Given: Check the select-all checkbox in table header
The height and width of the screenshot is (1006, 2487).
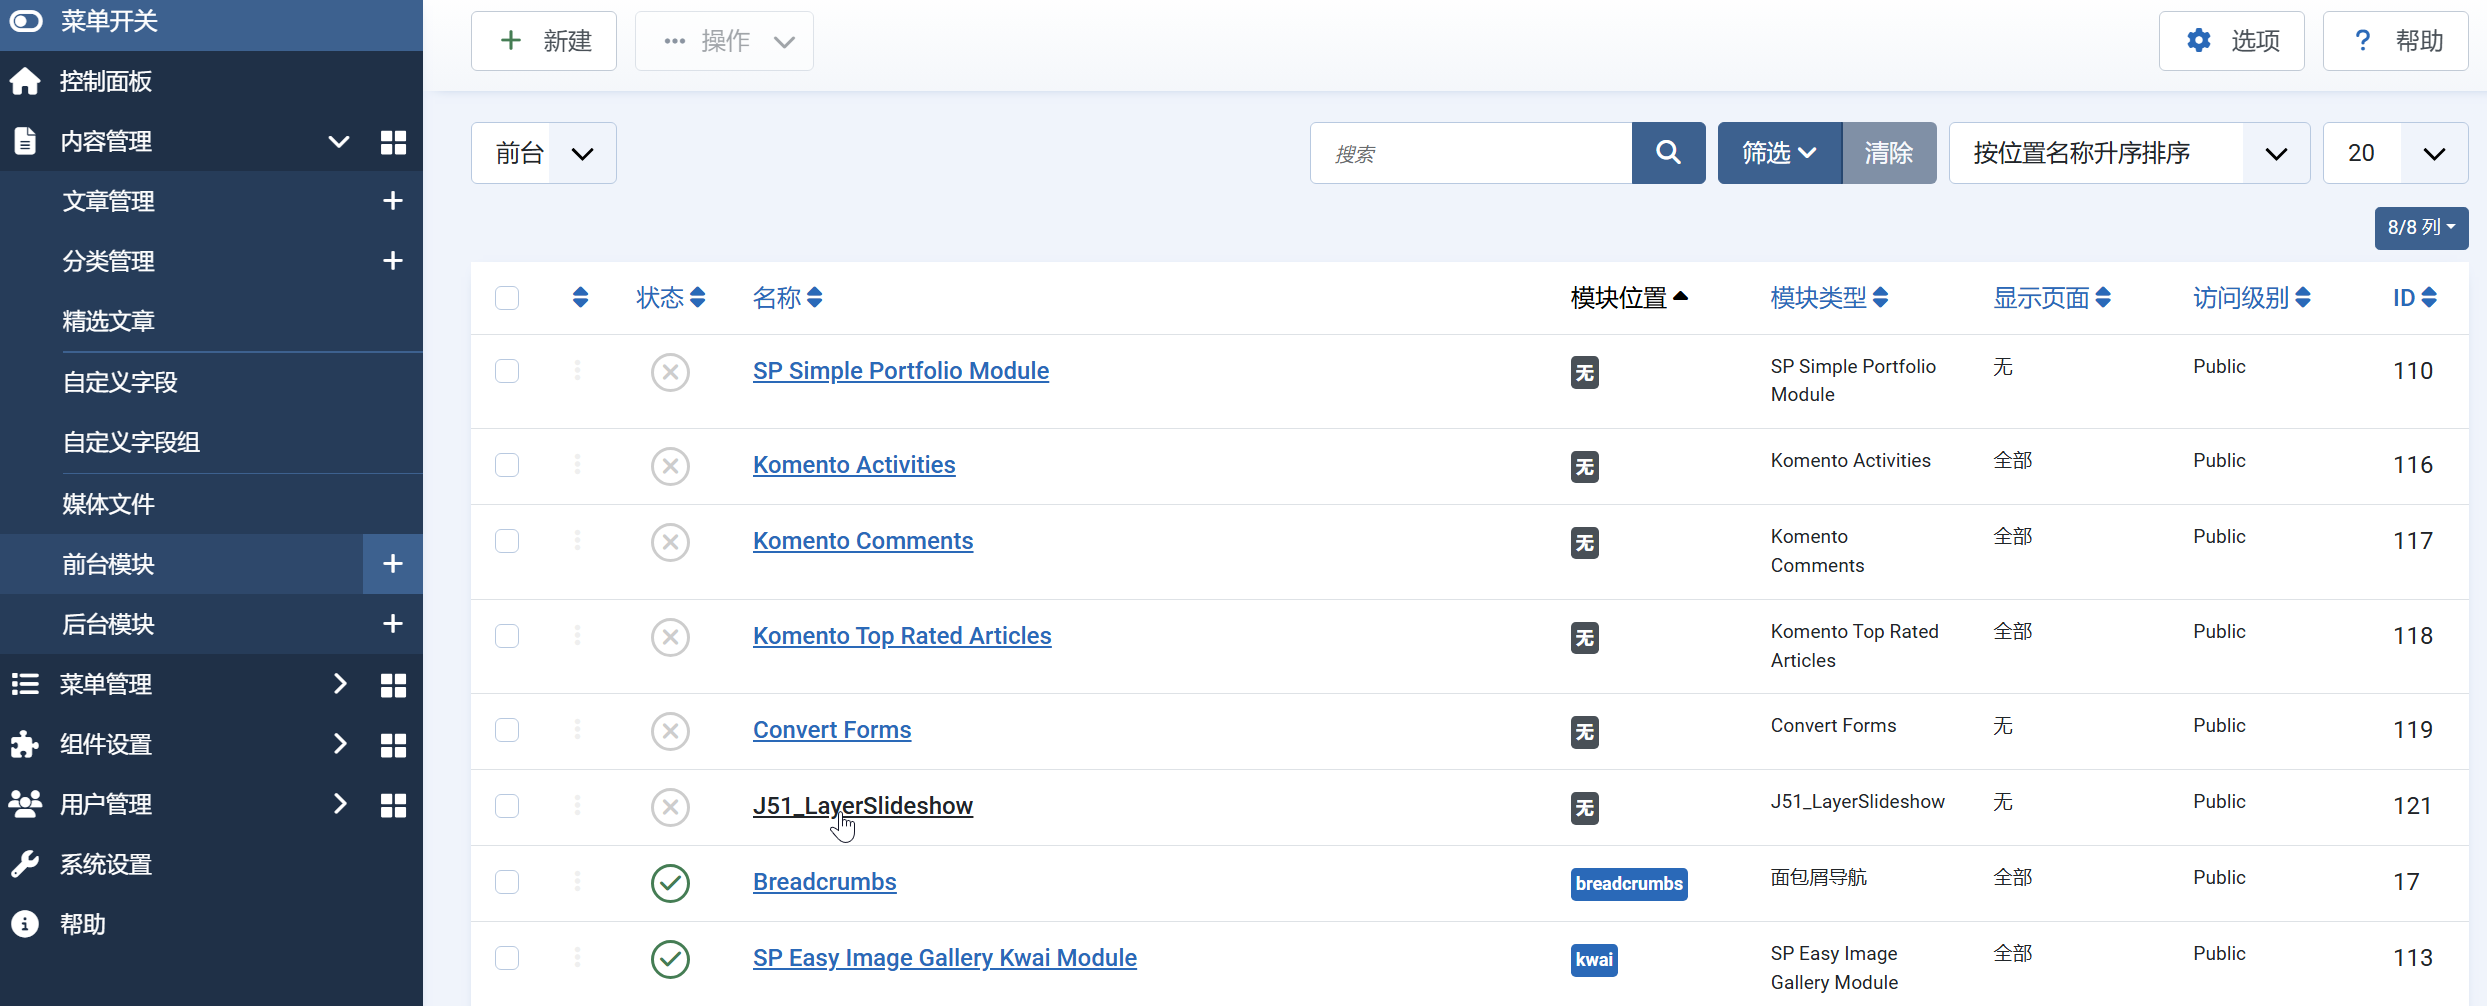Looking at the screenshot, I should 507,298.
